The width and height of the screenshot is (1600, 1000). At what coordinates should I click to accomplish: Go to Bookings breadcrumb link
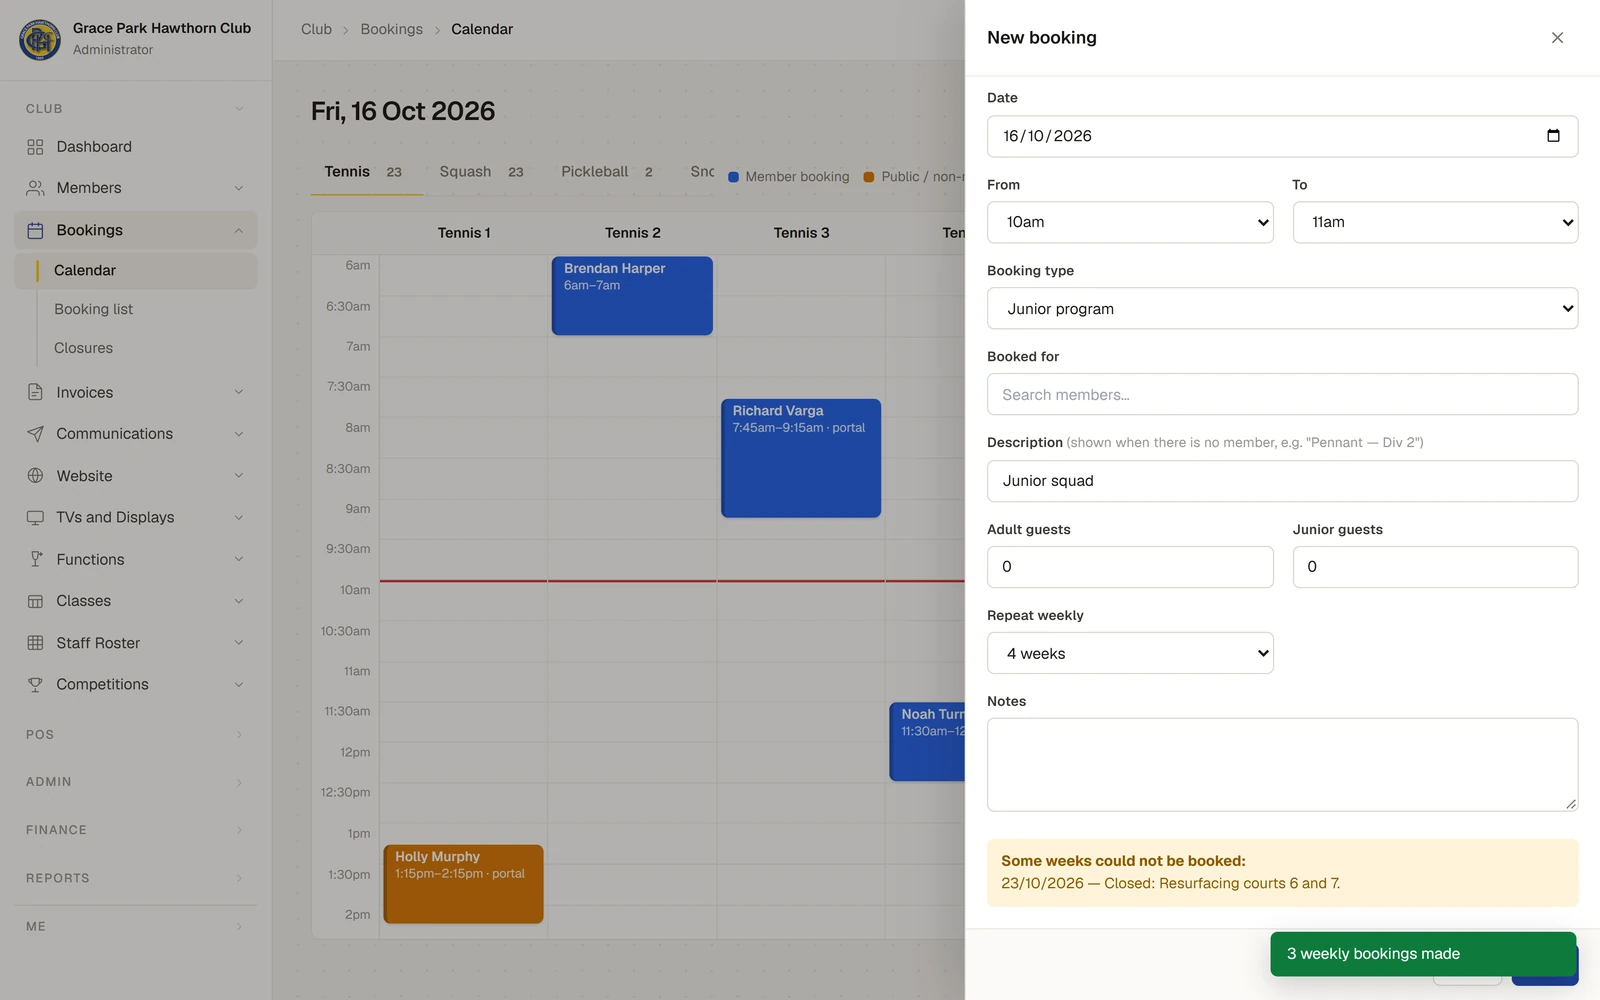[391, 29]
